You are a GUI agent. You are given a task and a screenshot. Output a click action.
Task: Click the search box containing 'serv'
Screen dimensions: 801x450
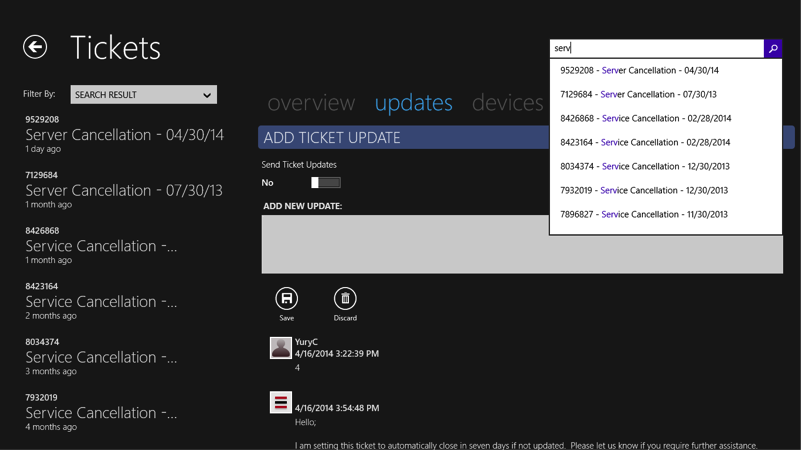tap(657, 49)
